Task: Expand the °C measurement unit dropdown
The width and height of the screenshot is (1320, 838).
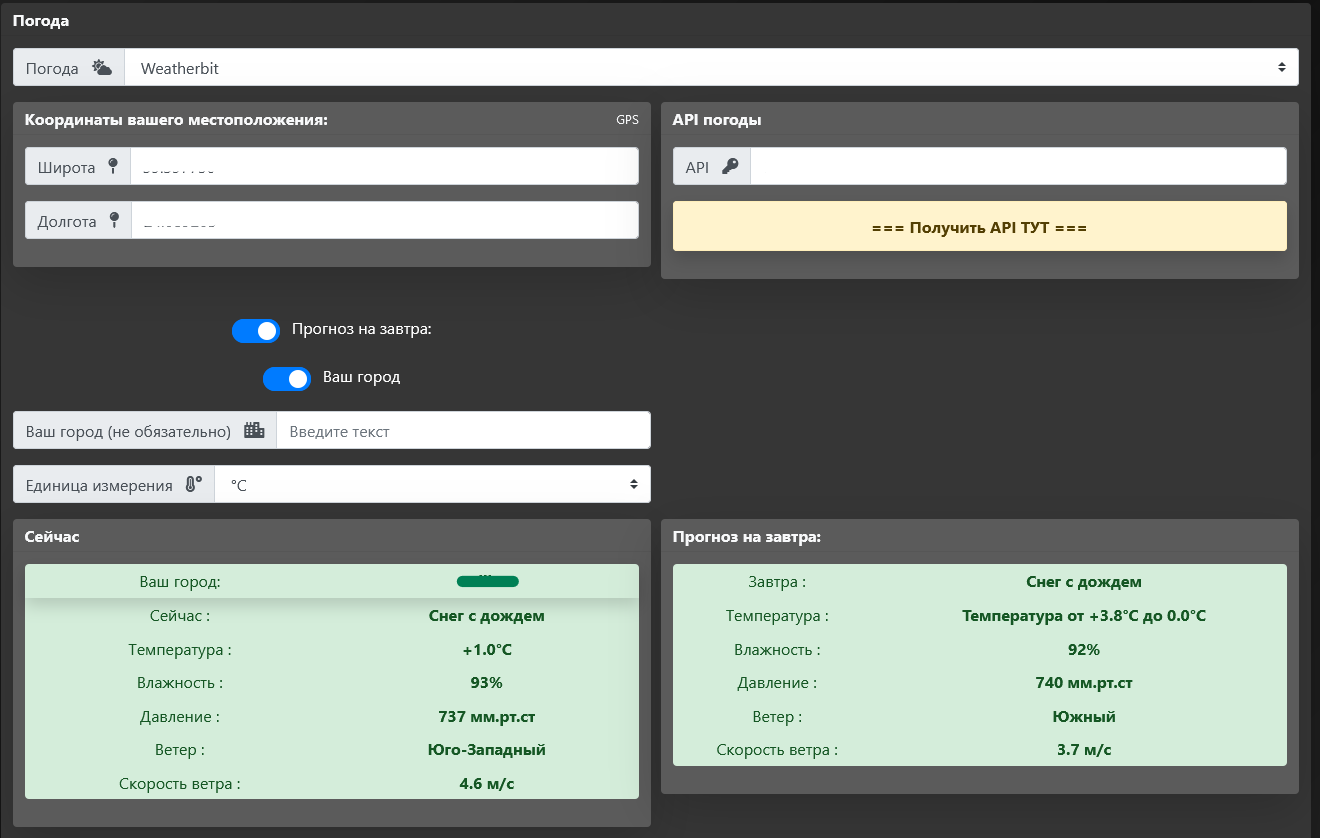Action: click(432, 484)
